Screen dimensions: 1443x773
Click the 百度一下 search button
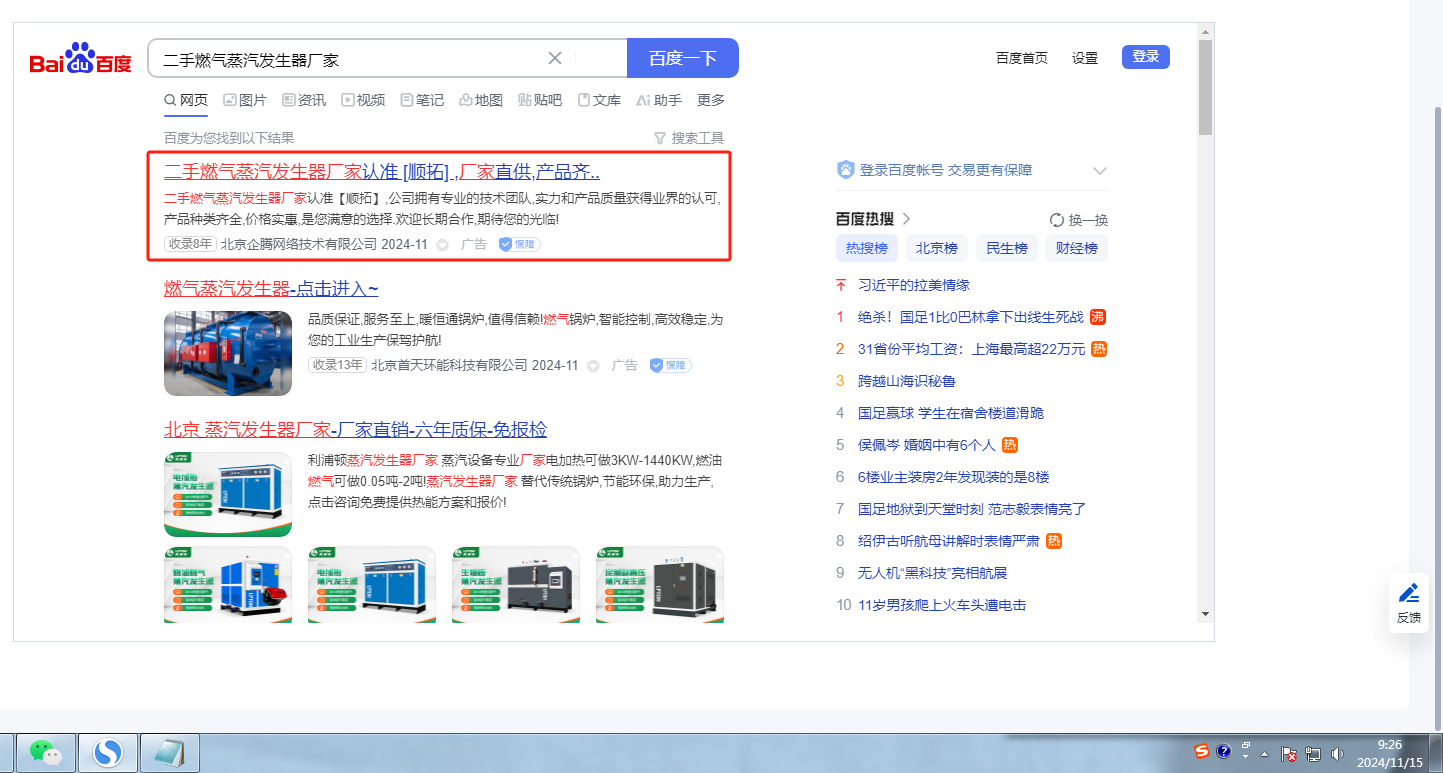(682, 58)
